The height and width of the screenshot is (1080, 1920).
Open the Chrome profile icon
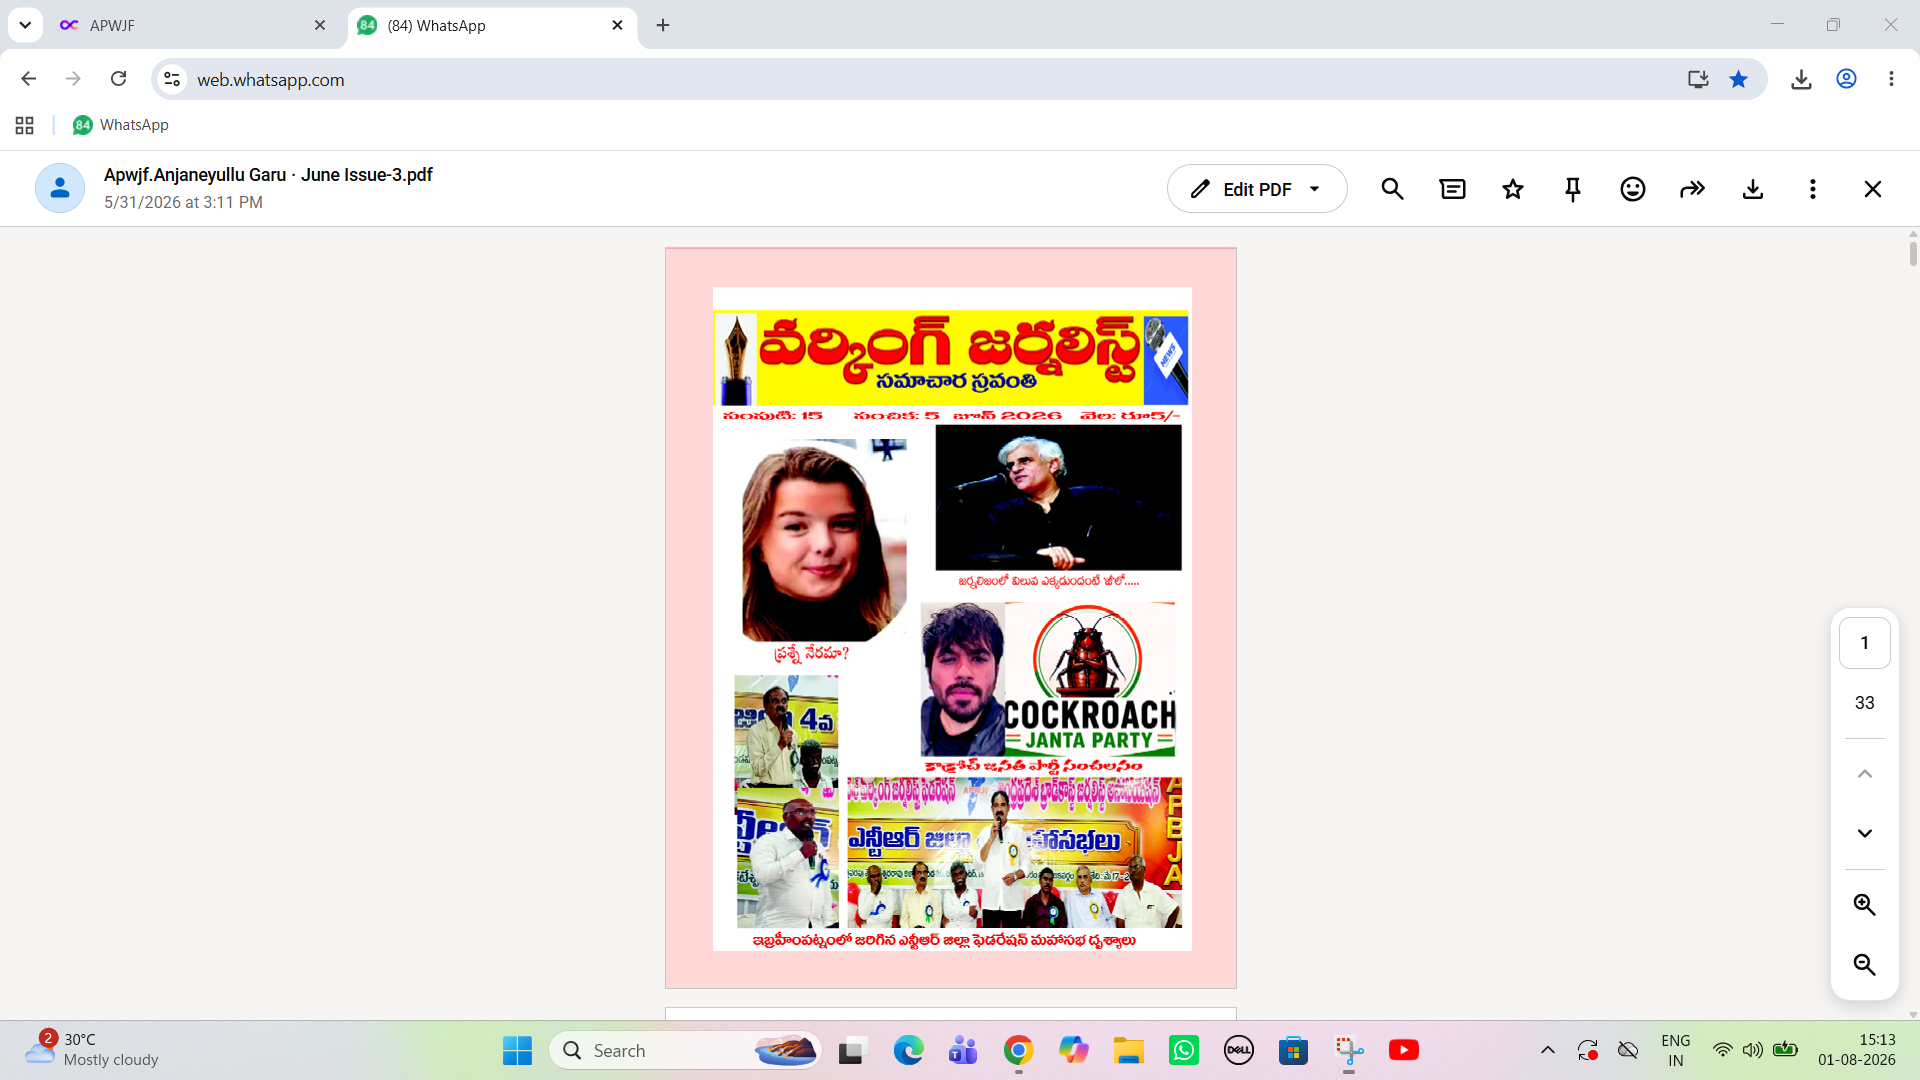1846,79
